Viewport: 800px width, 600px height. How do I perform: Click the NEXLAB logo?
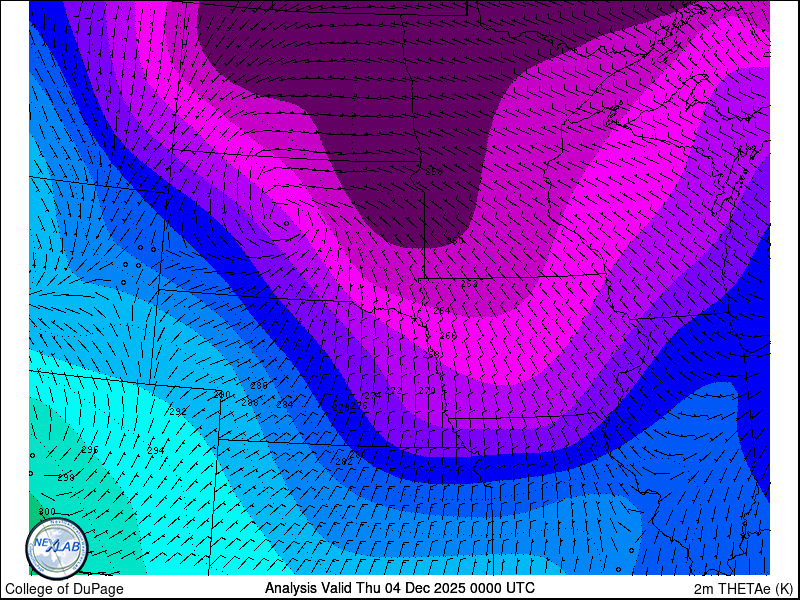click(x=57, y=549)
